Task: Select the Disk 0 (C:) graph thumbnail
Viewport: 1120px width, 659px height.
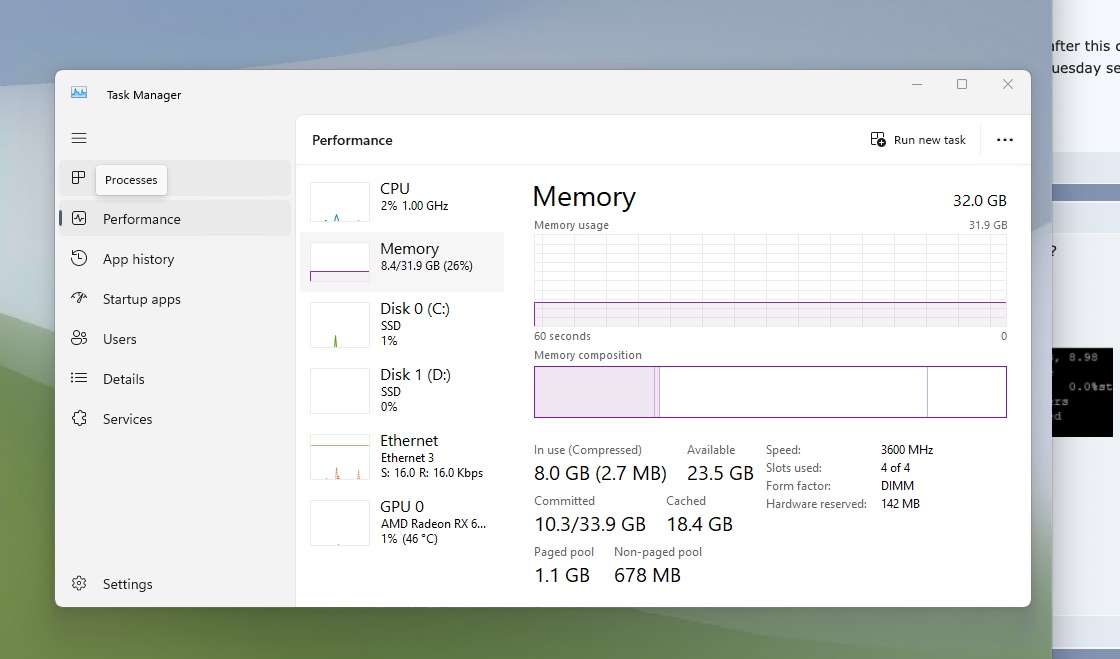Action: [339, 325]
